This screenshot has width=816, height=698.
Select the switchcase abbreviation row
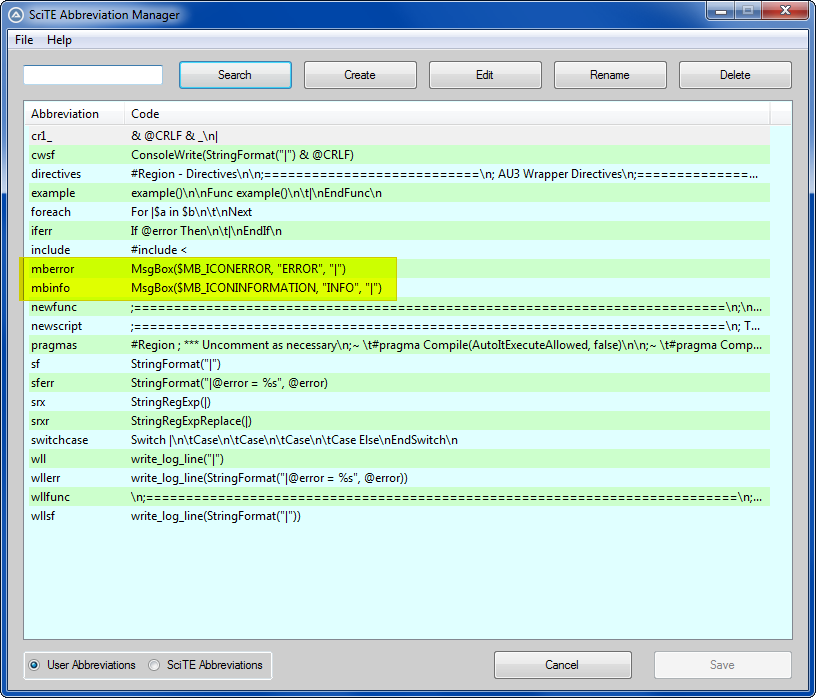tap(397, 440)
